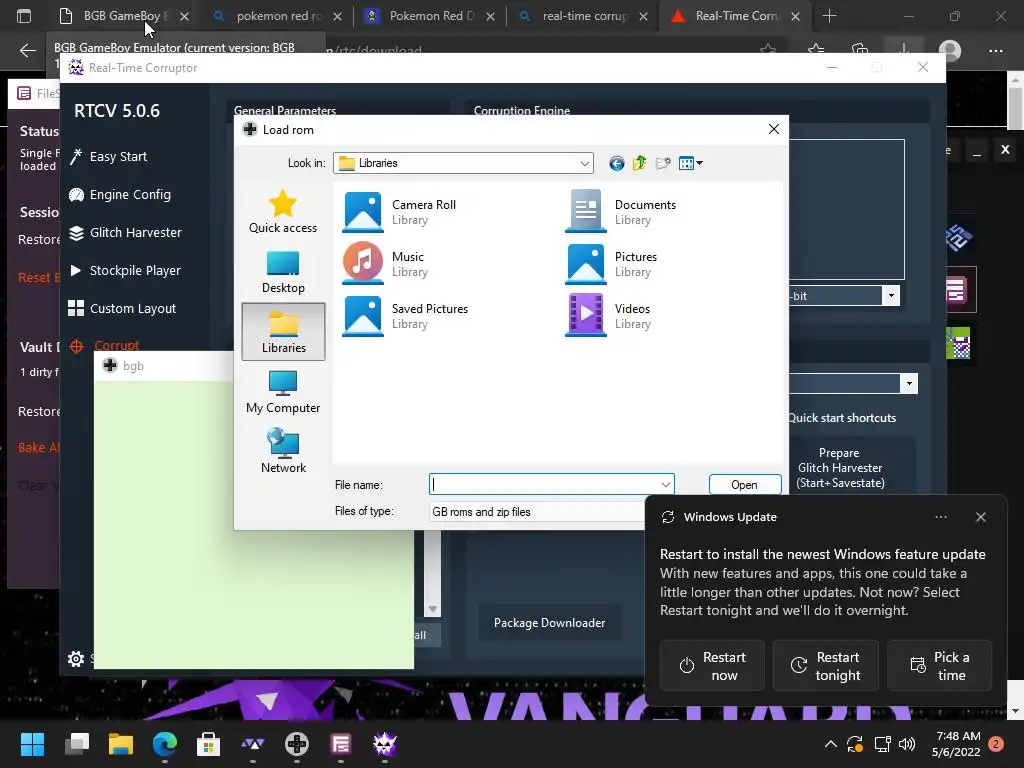Click Corrupt in RTCV sidebar

tap(104, 345)
